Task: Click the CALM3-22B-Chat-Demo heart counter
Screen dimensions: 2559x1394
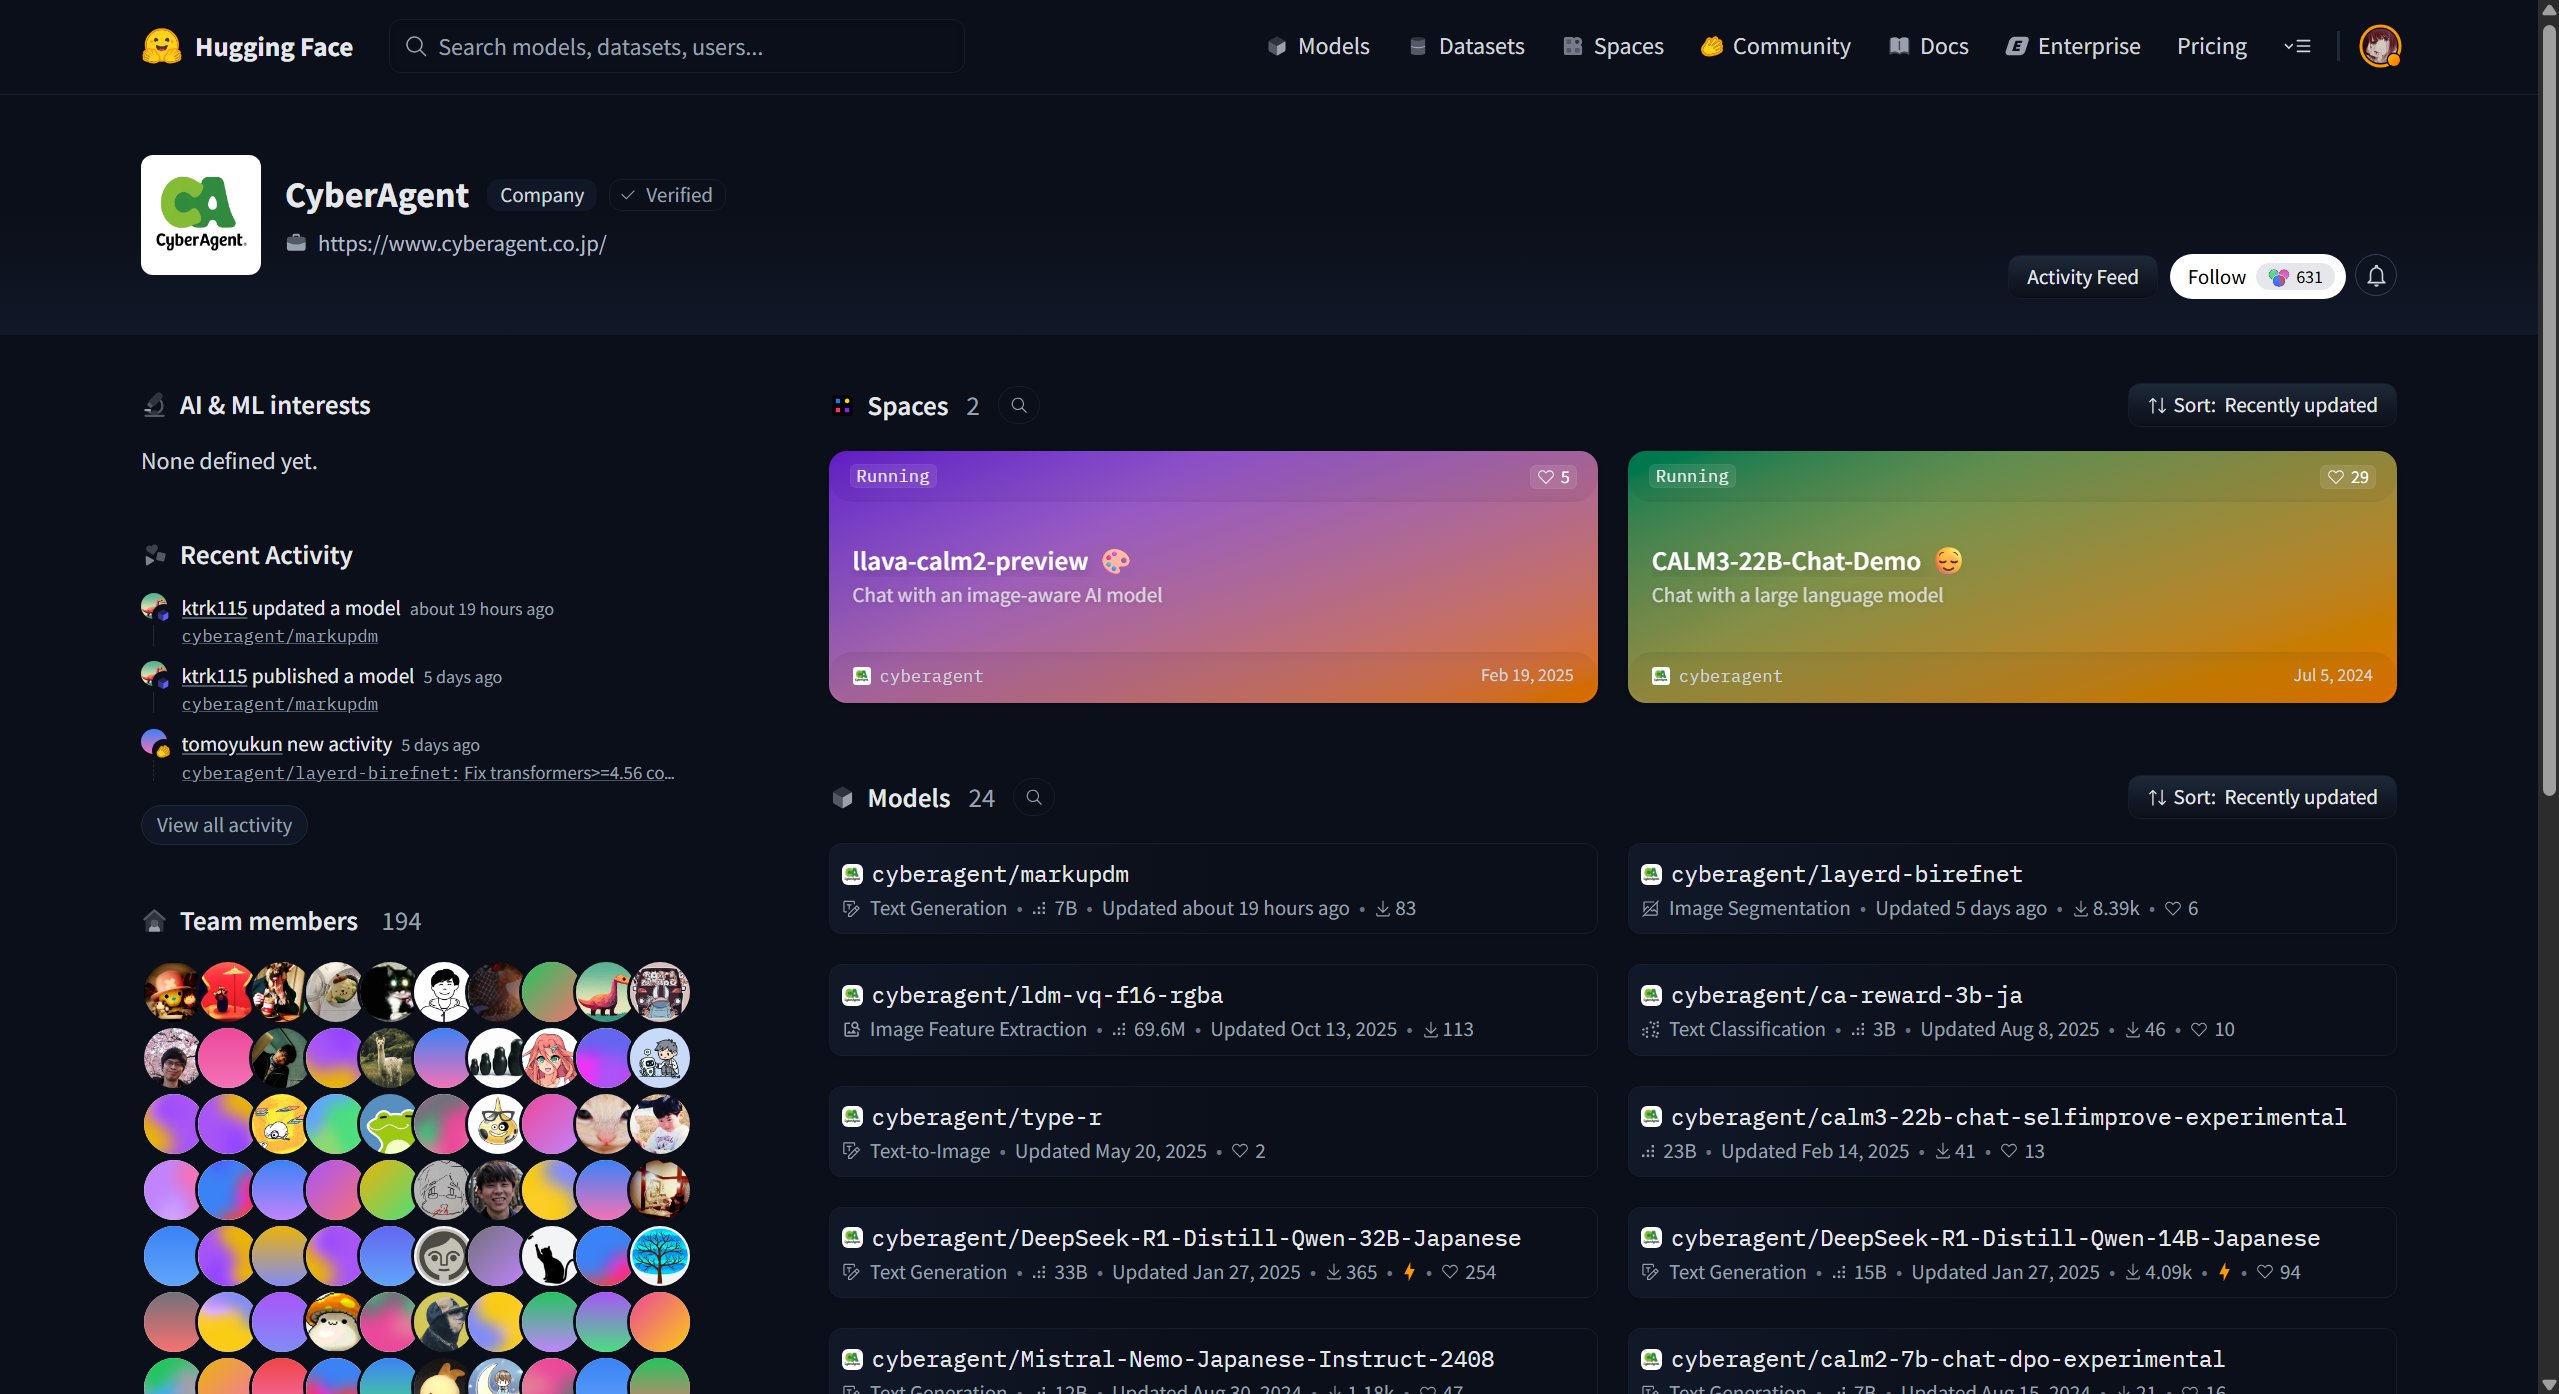Action: point(2347,477)
